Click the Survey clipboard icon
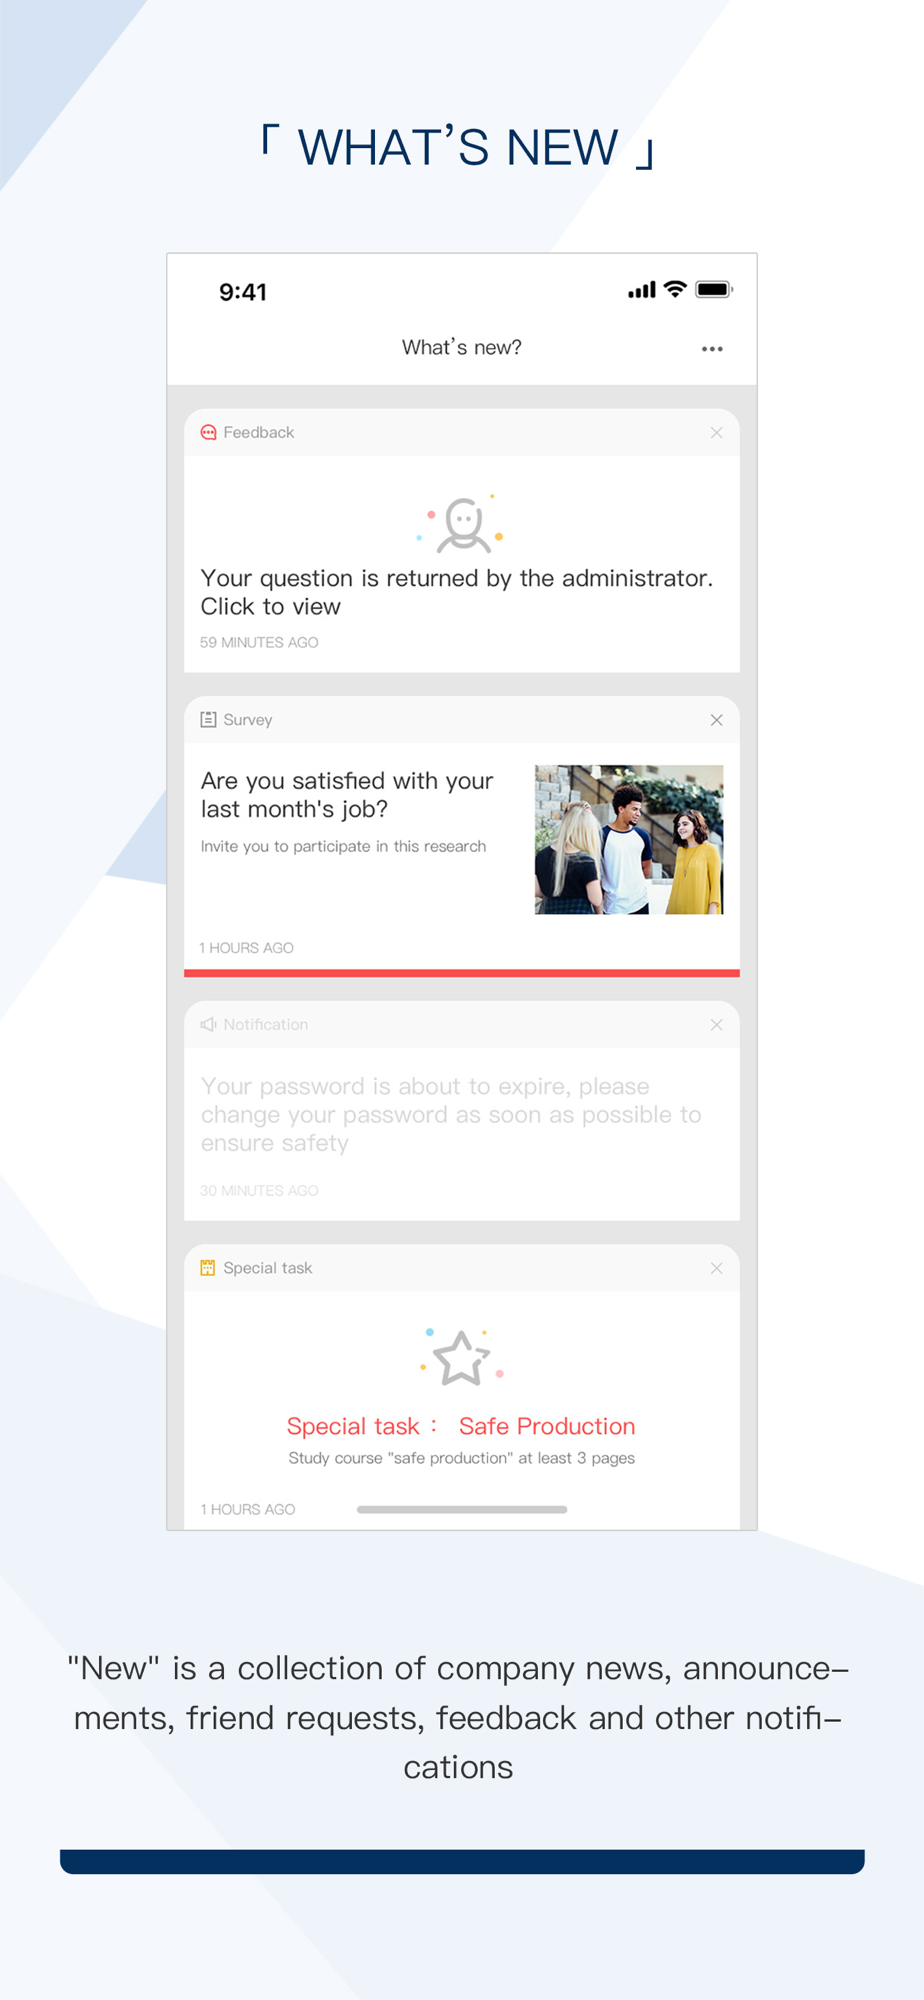Screen dimensions: 924x2000 point(208,720)
